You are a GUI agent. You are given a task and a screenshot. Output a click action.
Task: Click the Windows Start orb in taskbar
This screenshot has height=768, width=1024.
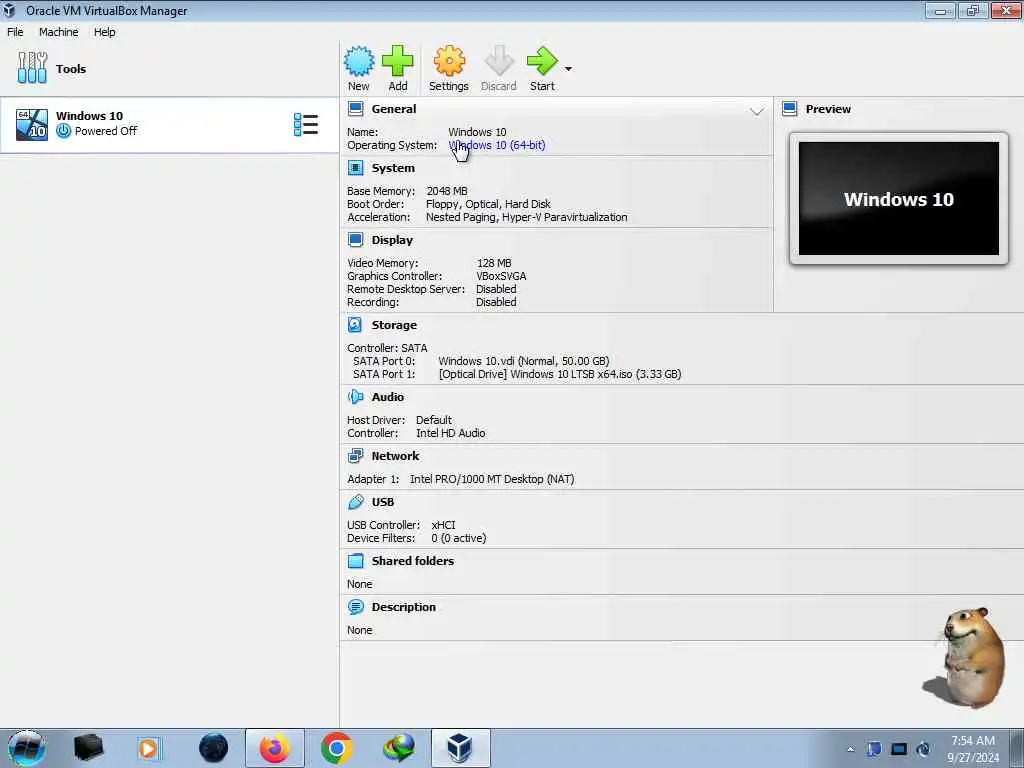[27, 748]
